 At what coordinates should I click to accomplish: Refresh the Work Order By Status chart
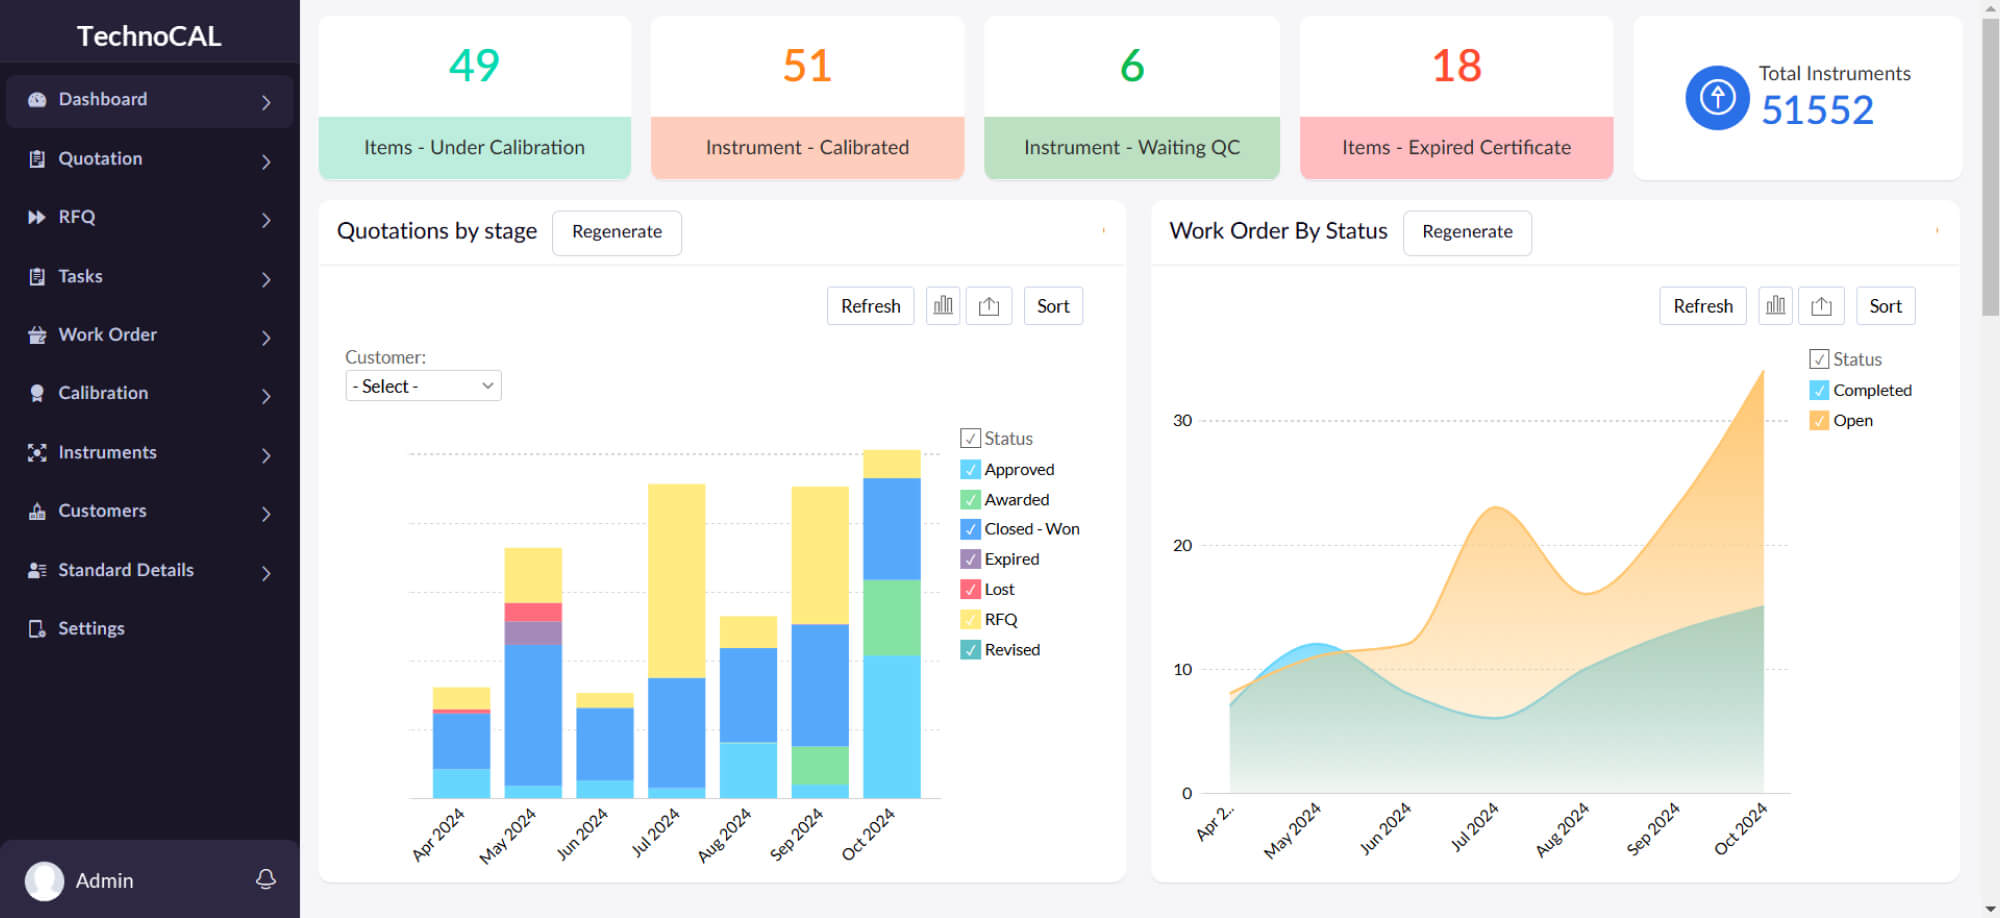pos(1702,305)
